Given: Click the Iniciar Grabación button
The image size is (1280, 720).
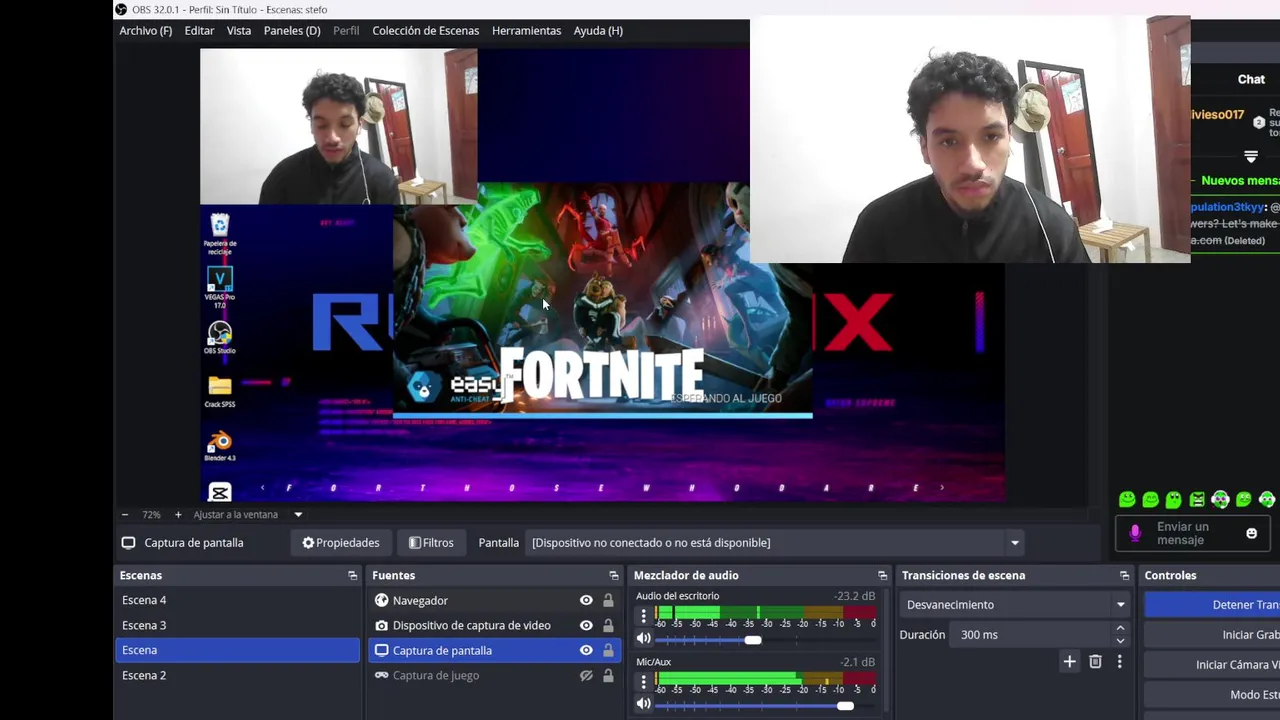Looking at the screenshot, I should 1212,635.
